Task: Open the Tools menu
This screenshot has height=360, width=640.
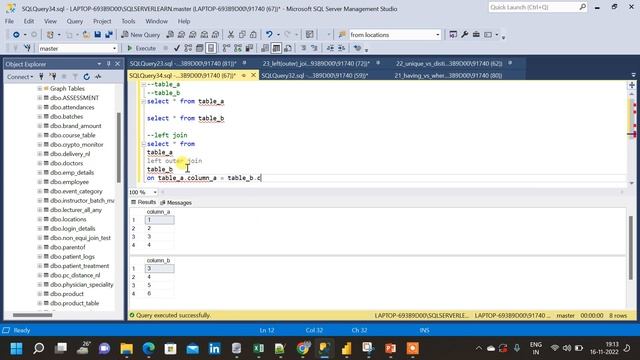Action: point(128,21)
